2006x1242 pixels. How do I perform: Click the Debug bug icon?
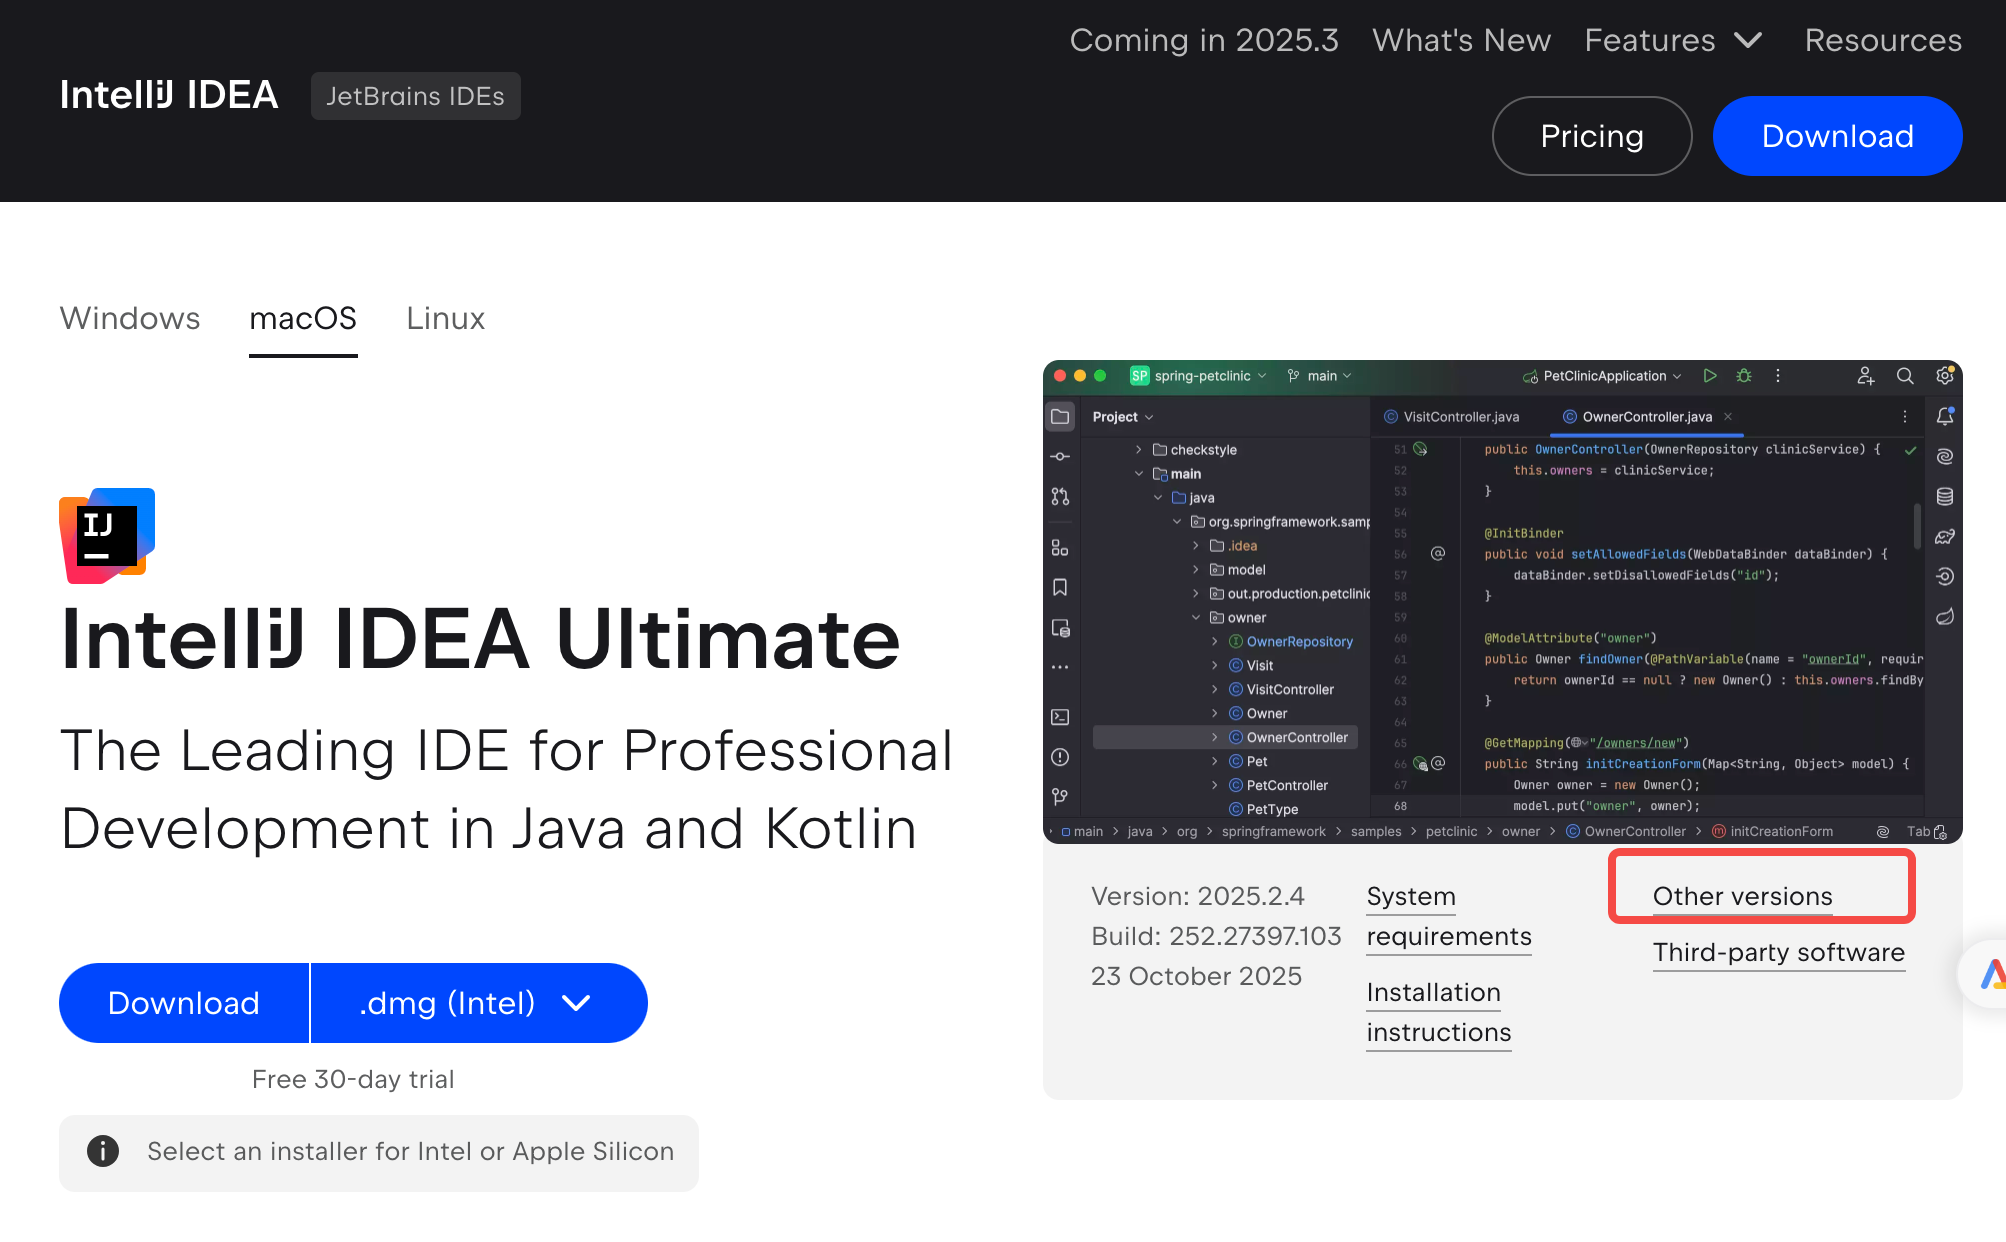(1744, 376)
